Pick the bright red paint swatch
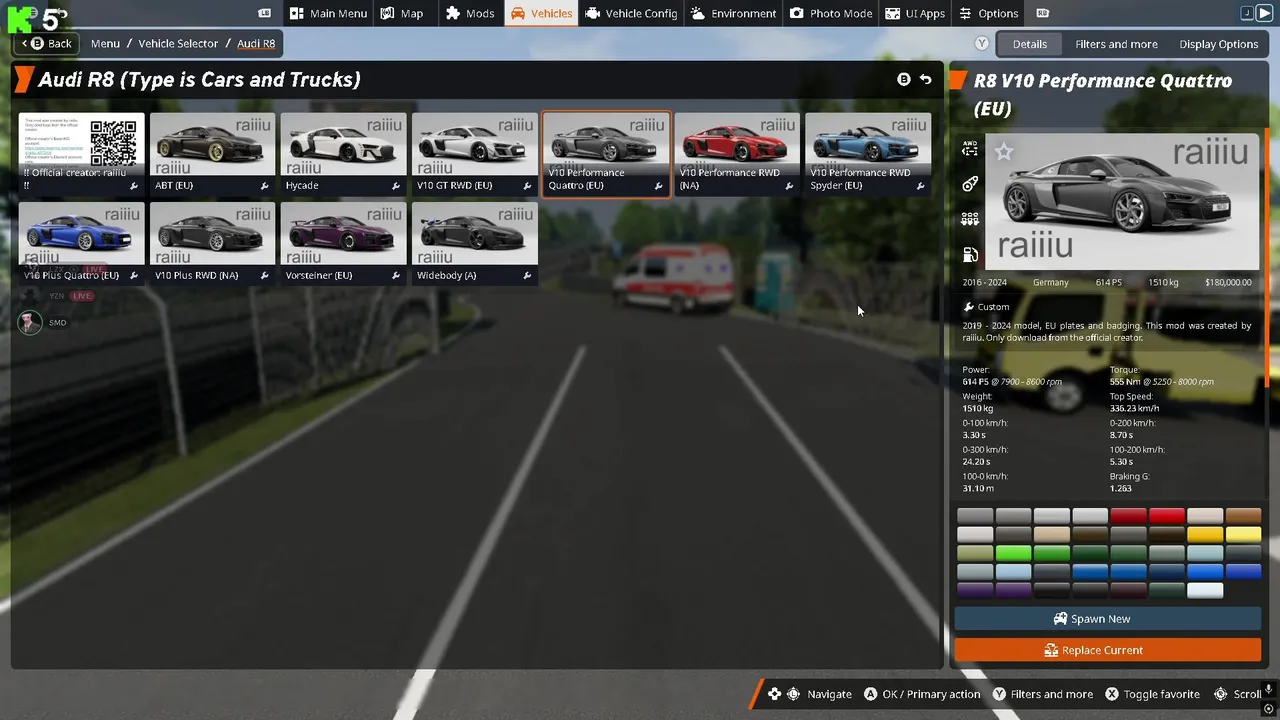 tap(1166, 516)
